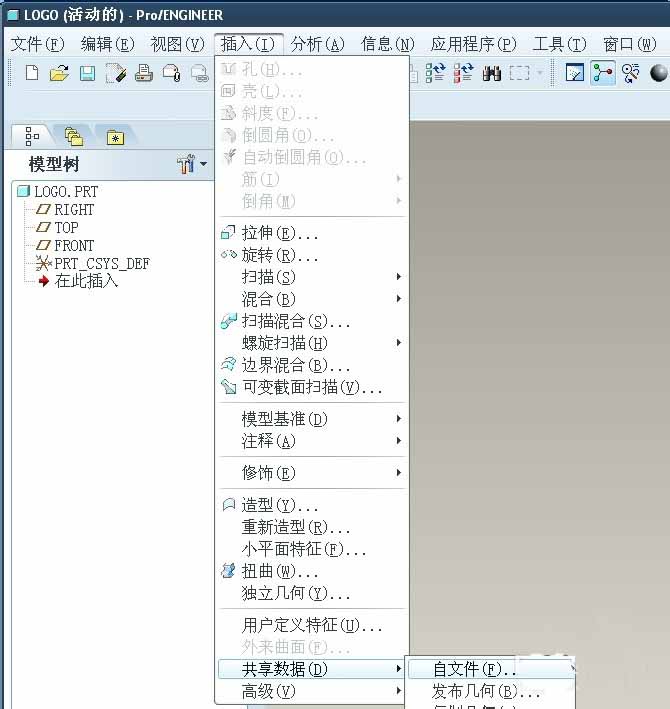Choose 发布几何(B) in submenu
The image size is (670, 709).
click(x=491, y=691)
